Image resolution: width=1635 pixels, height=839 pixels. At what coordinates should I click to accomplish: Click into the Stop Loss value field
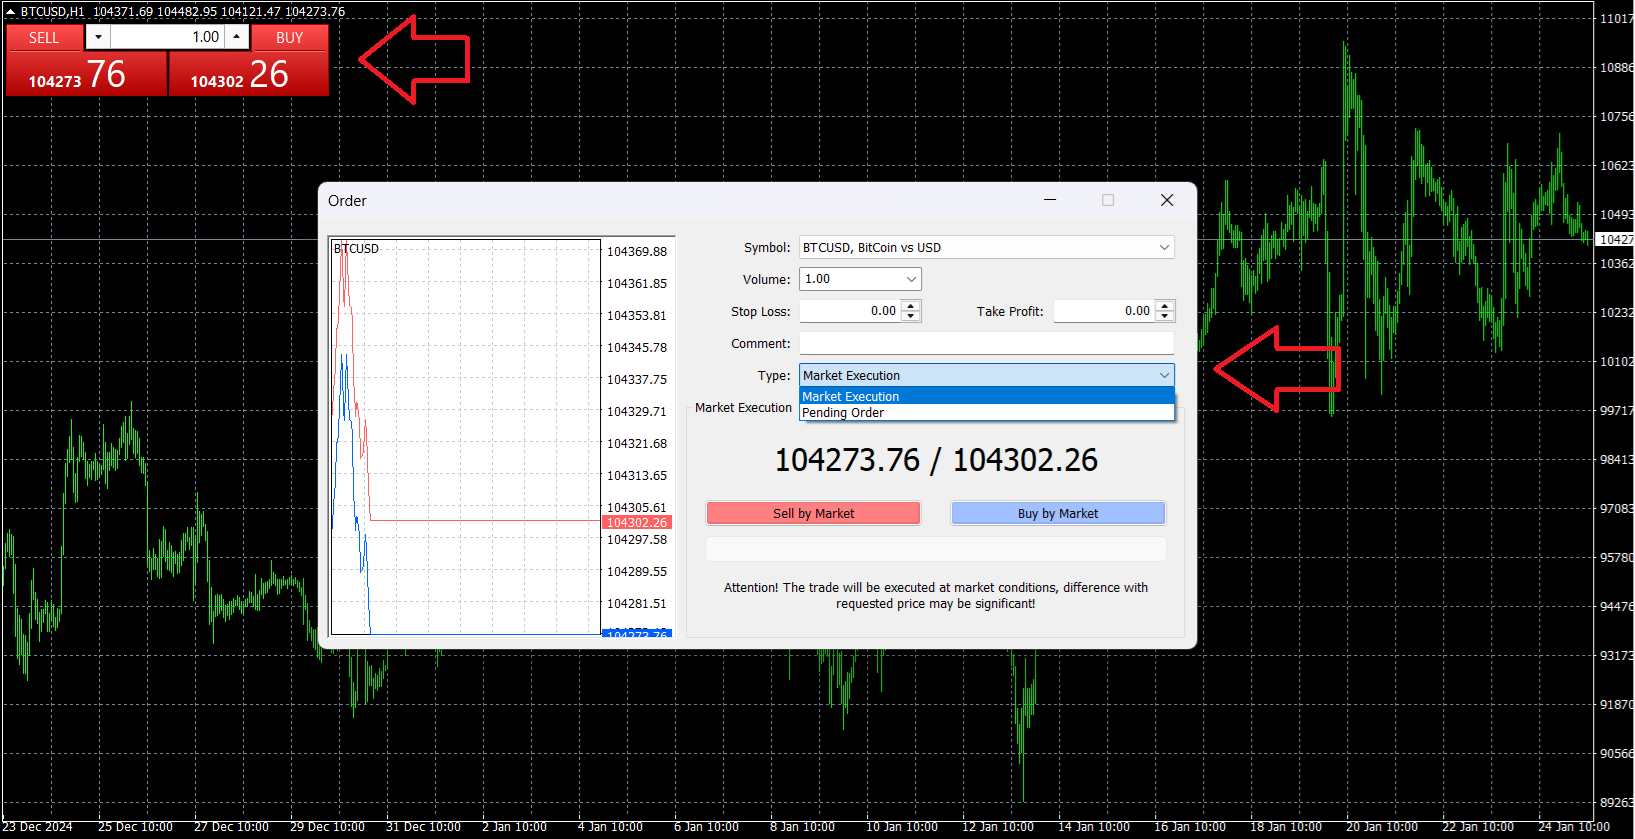coord(850,311)
